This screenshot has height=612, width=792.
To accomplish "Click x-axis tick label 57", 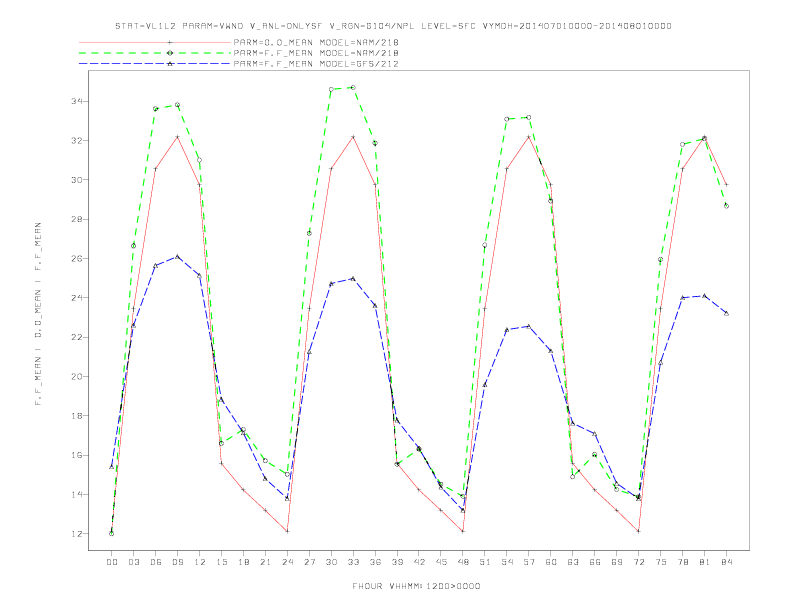I will click(529, 562).
